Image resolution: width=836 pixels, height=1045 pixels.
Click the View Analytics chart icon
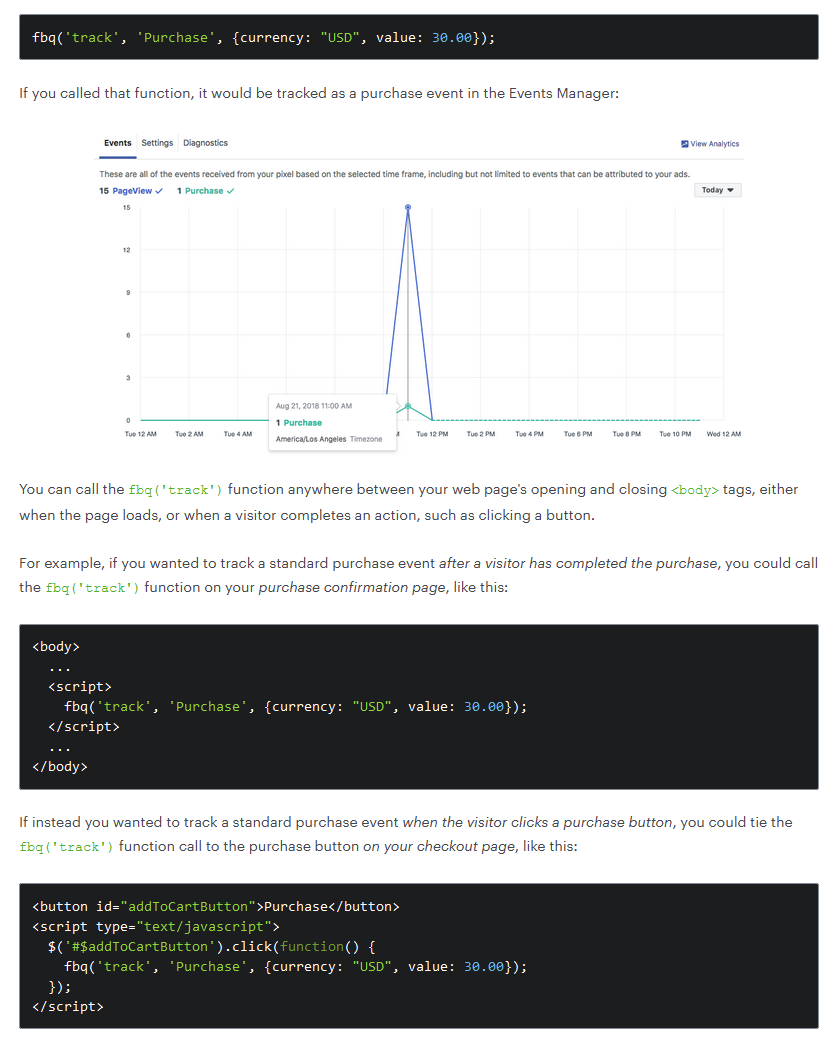click(684, 144)
